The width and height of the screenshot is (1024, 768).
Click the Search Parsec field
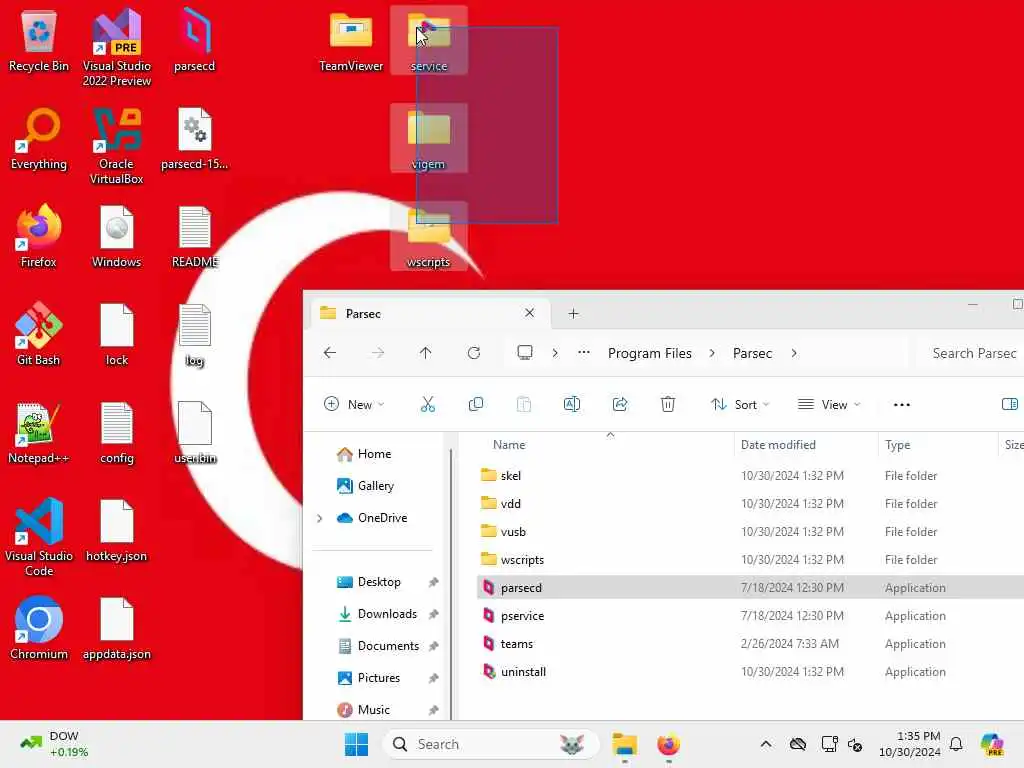click(x=968, y=353)
